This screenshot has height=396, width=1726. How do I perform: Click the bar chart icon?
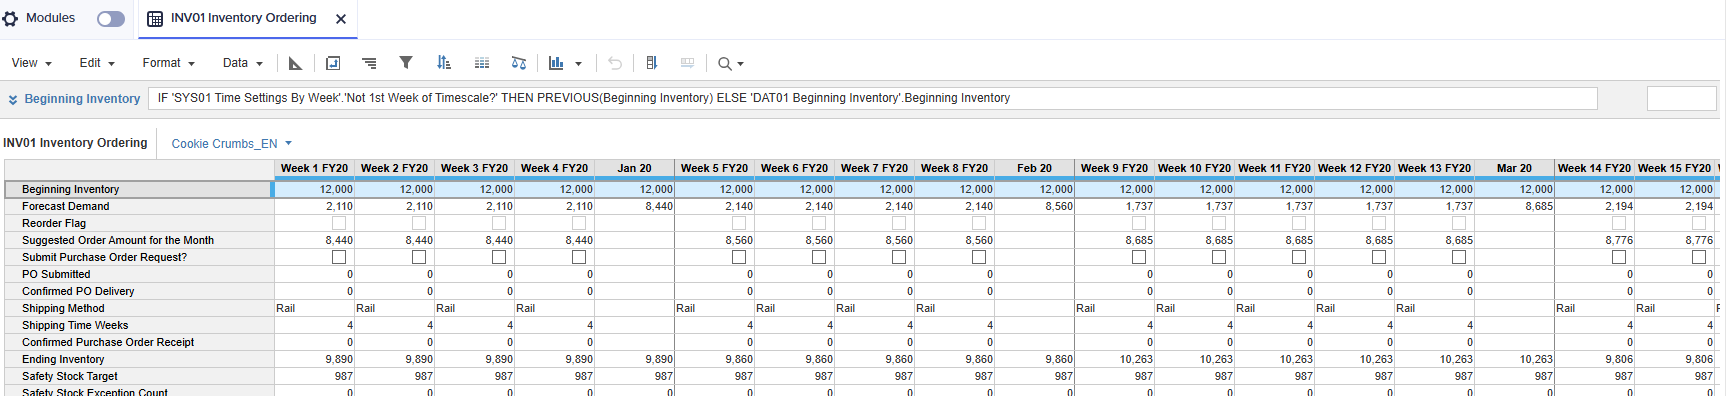click(556, 63)
